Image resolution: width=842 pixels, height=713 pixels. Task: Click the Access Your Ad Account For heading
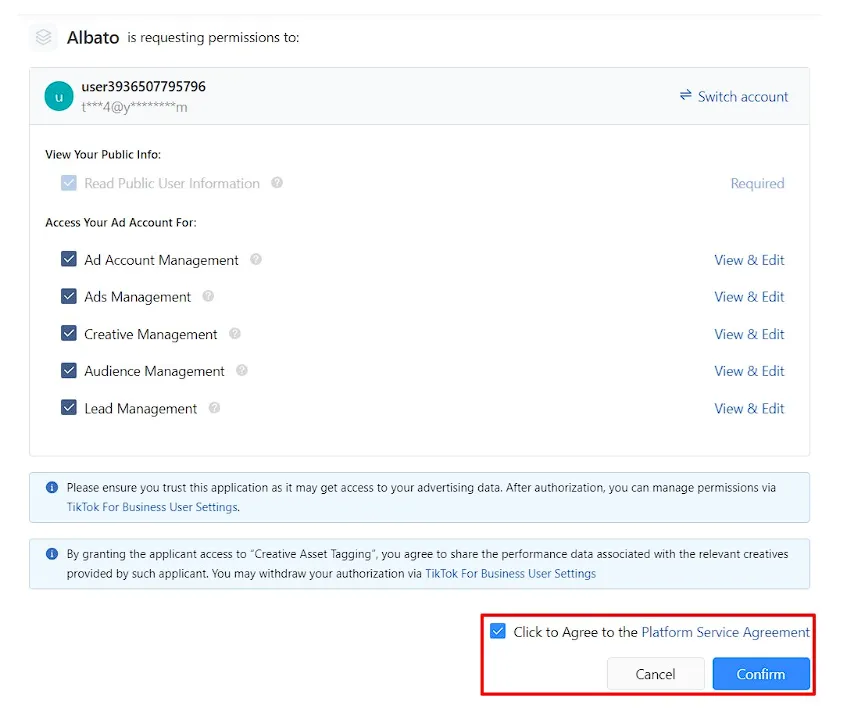121,223
